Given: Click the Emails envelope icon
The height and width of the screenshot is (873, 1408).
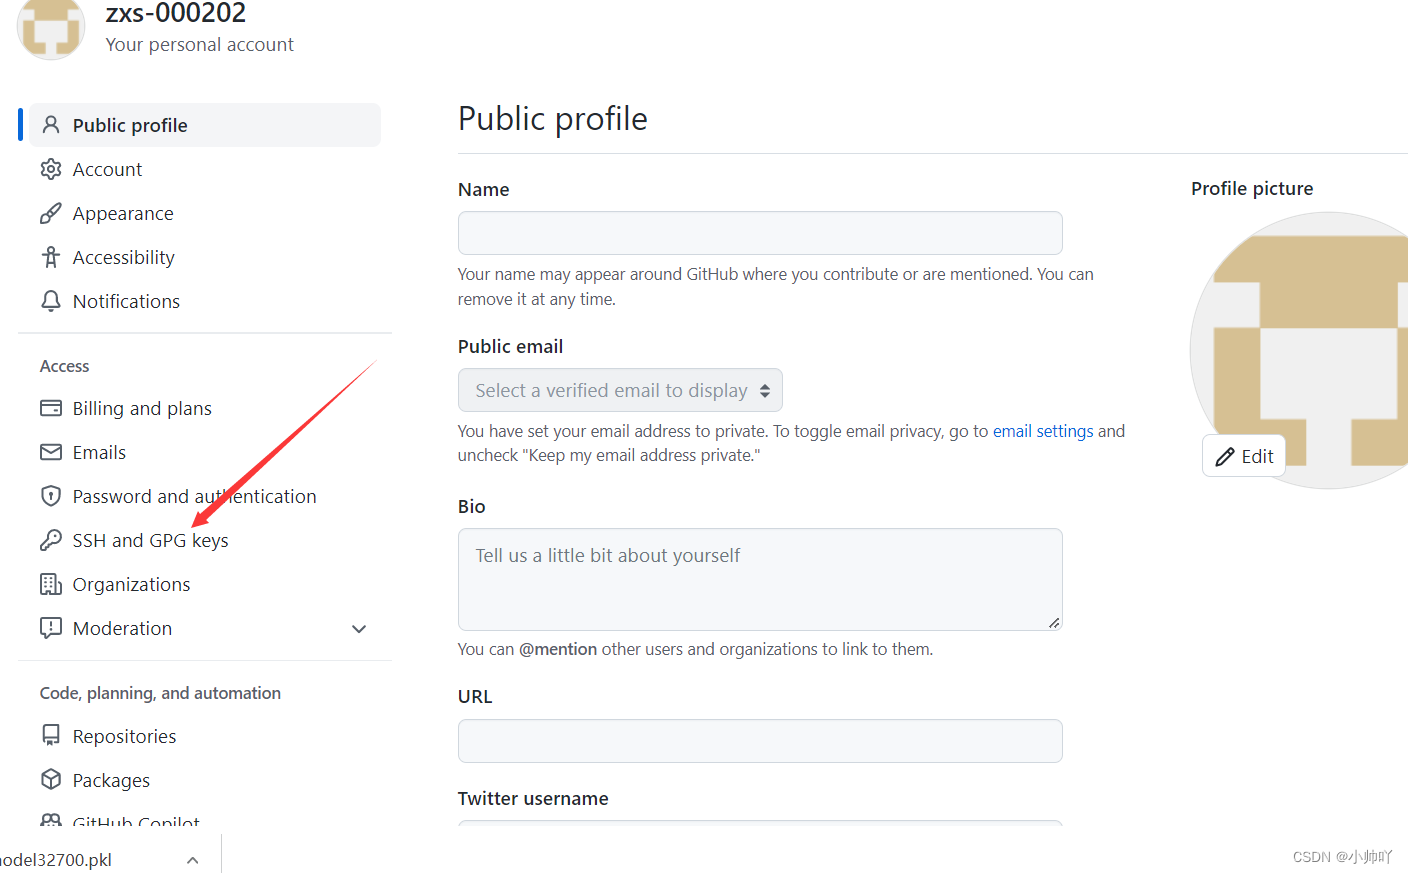Looking at the screenshot, I should click(x=51, y=452).
